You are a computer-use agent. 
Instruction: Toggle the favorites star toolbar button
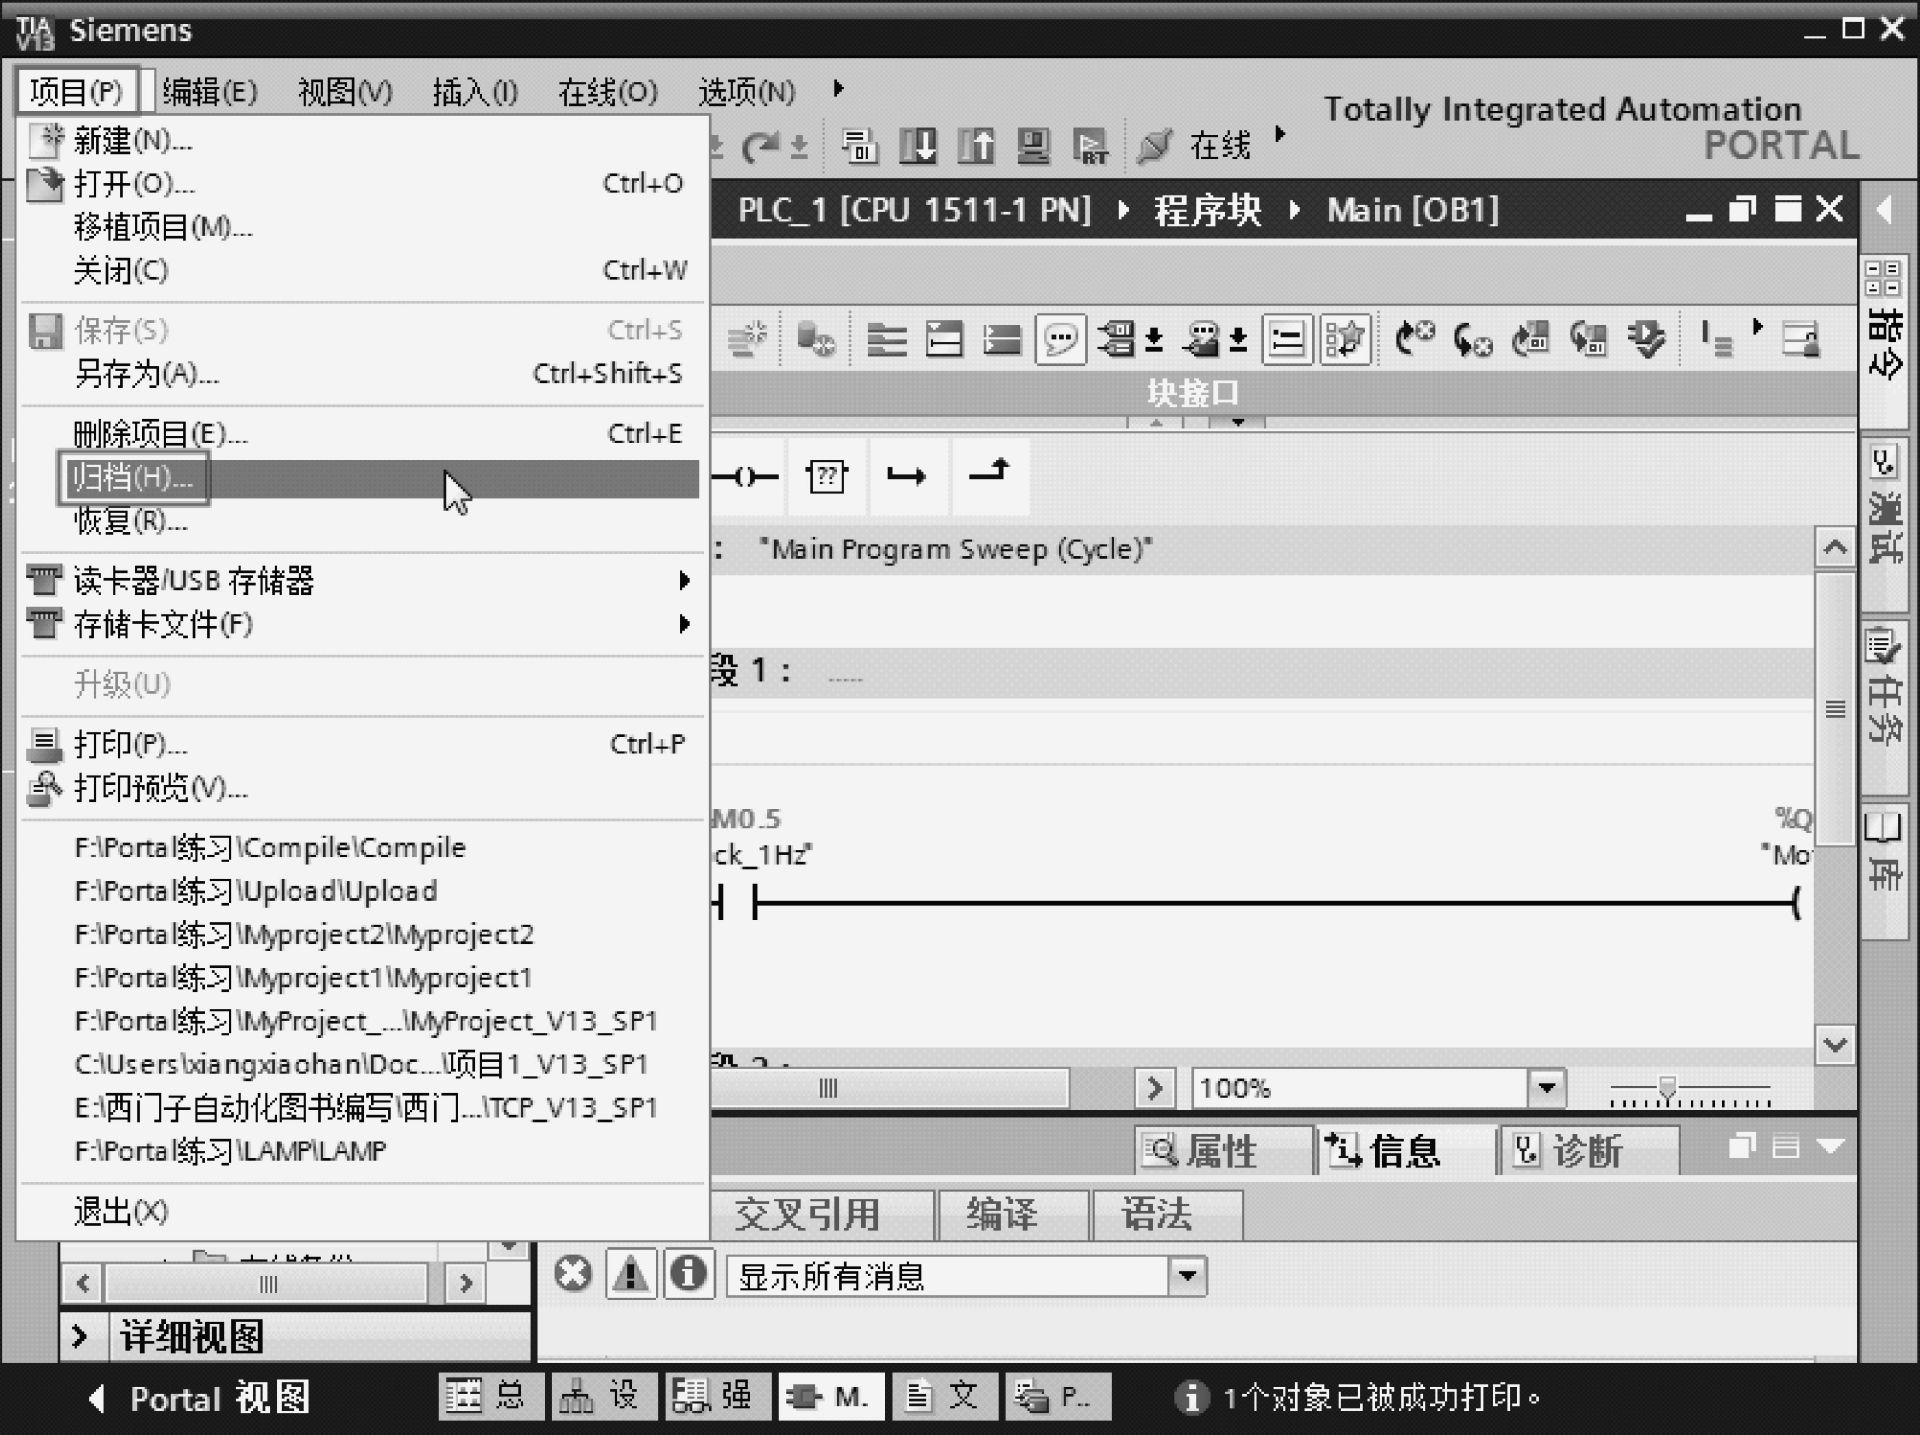click(1345, 341)
